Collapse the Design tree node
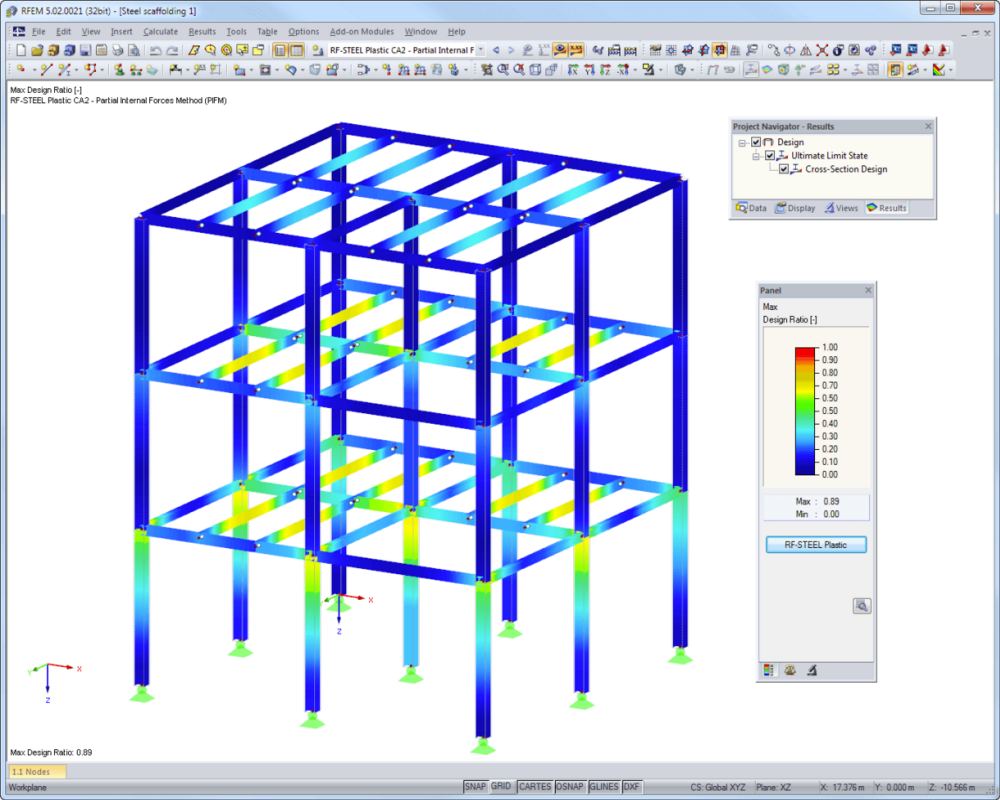Viewport: 1000px width, 800px height. pos(742,142)
